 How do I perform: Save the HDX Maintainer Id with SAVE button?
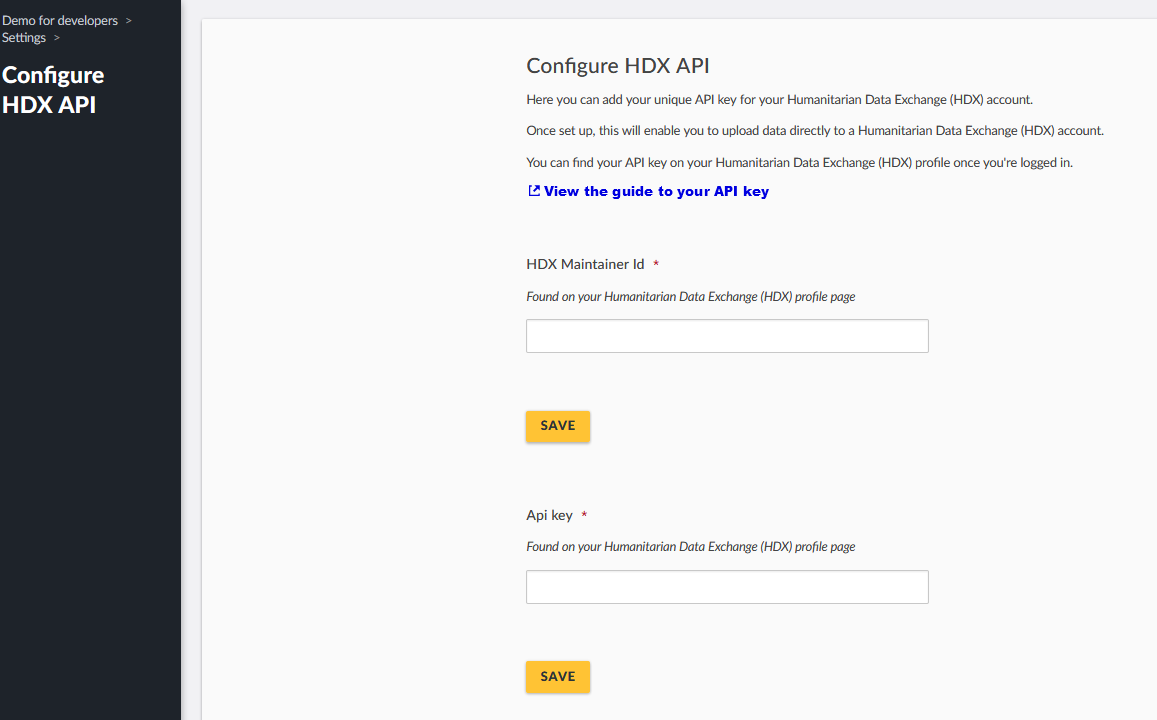pos(558,426)
